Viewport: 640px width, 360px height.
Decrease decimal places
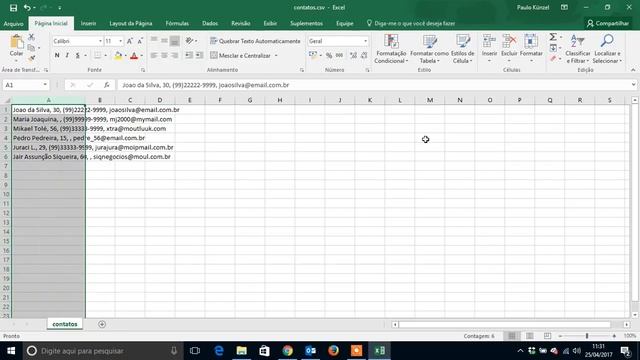tap(364, 56)
